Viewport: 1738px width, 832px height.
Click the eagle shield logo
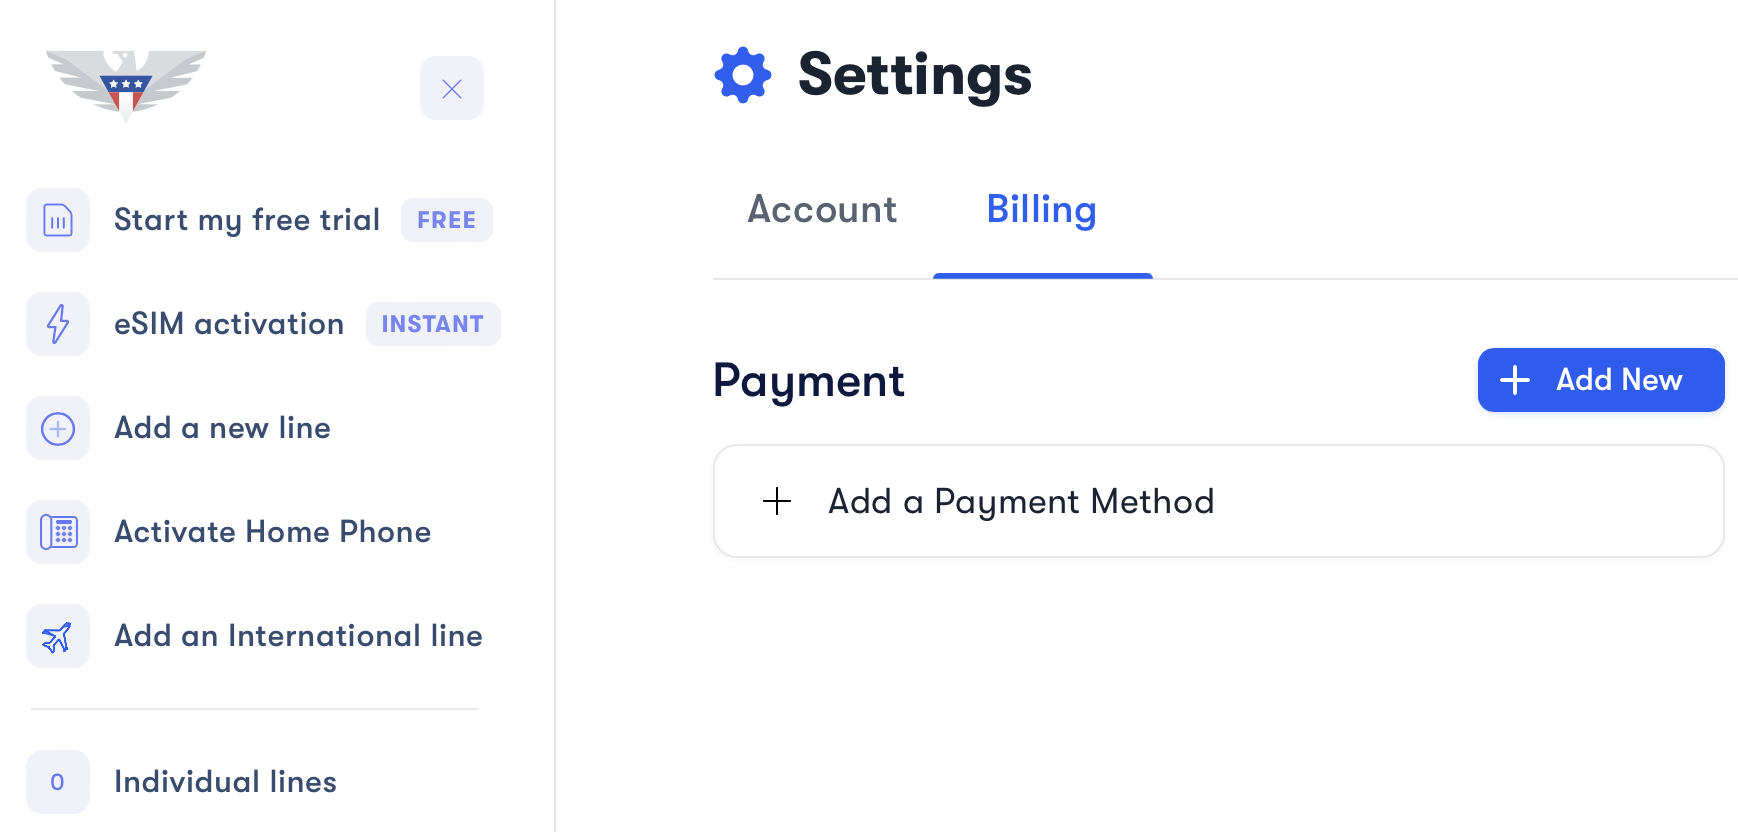pyautogui.click(x=126, y=84)
